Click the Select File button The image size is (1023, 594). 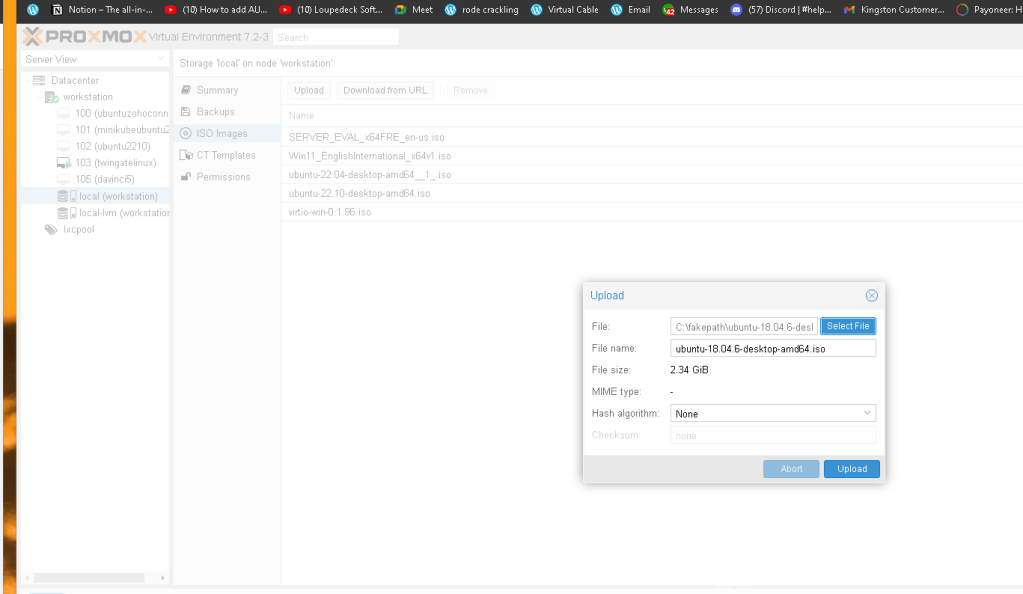click(x=847, y=326)
